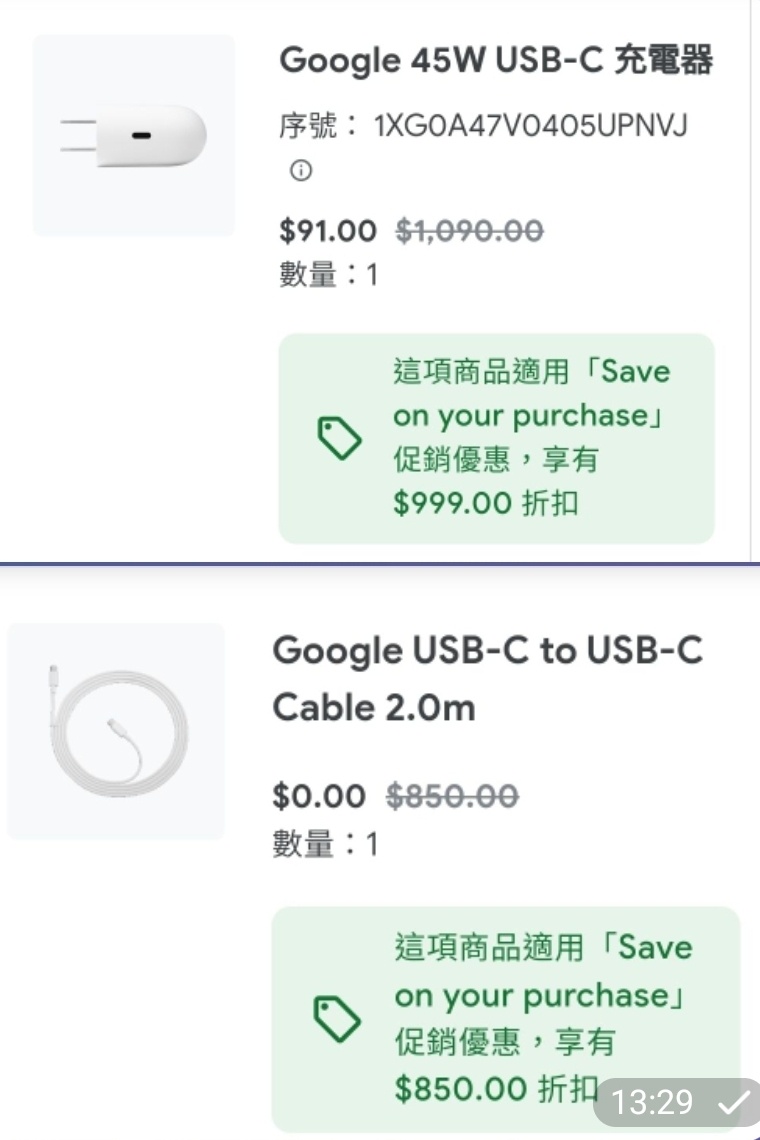Click the price tag icon in the $999.00 promo banner
760x1140 pixels.
point(338,438)
